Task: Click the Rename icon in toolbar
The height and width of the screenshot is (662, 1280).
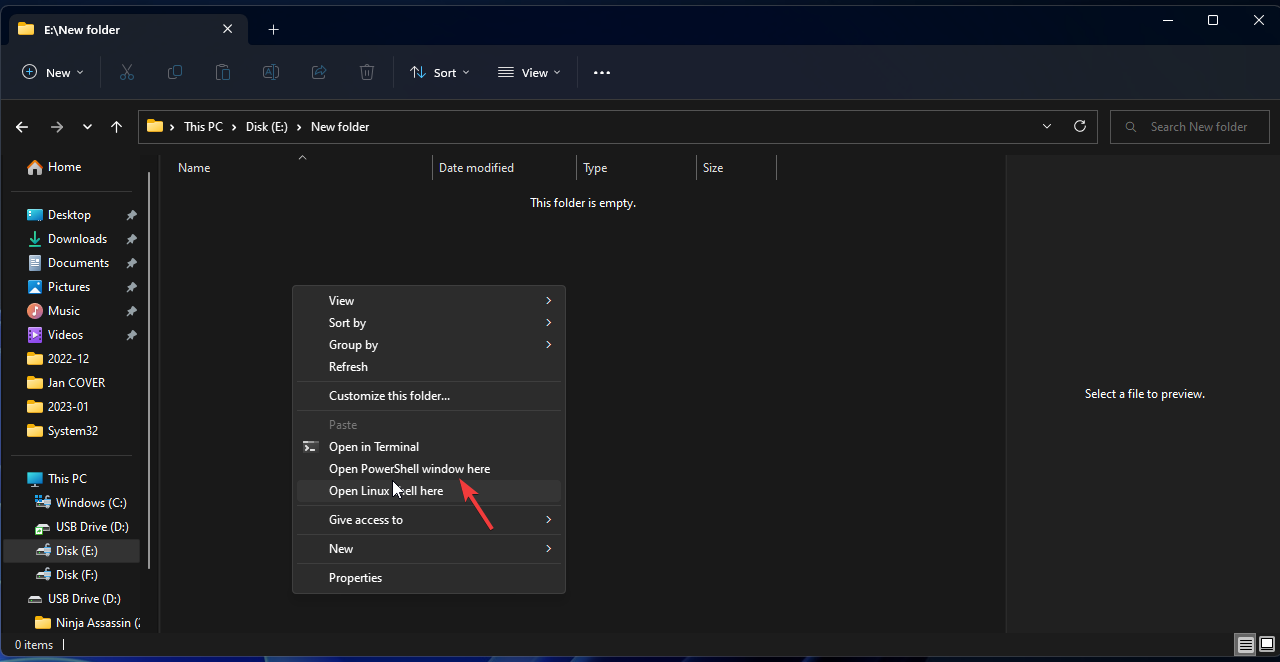Action: (271, 72)
